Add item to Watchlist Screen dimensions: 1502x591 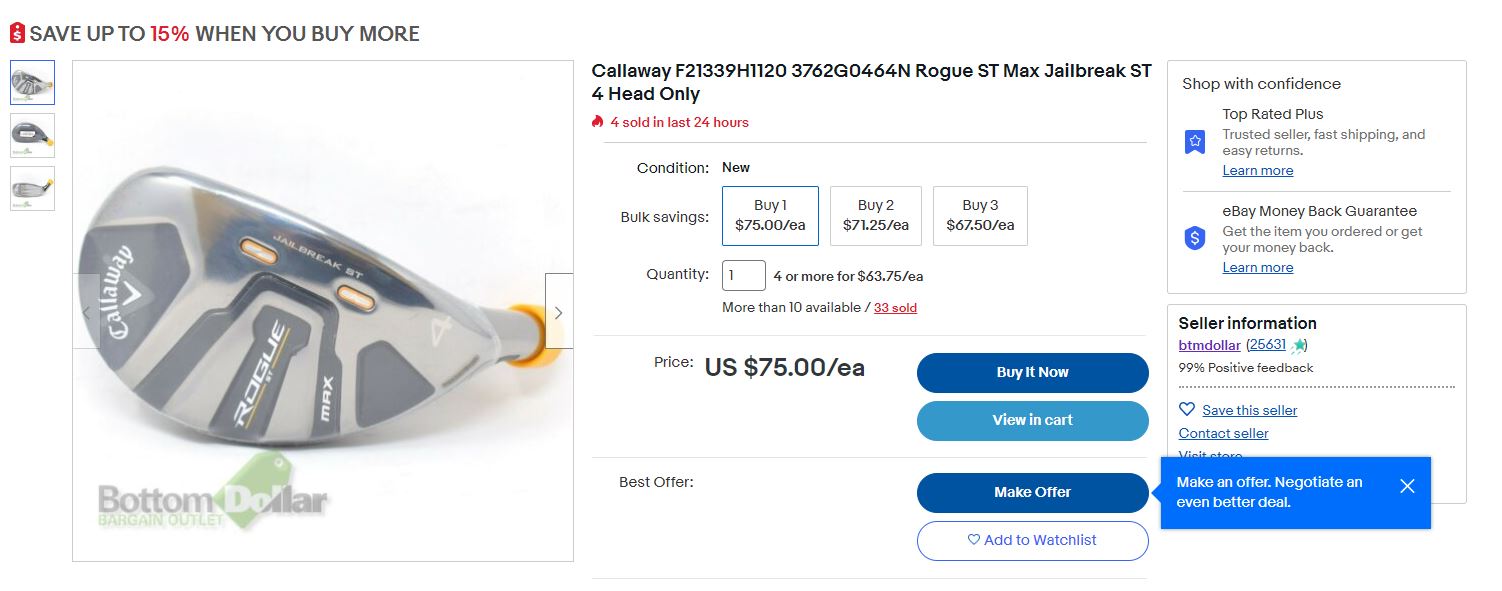1032,540
